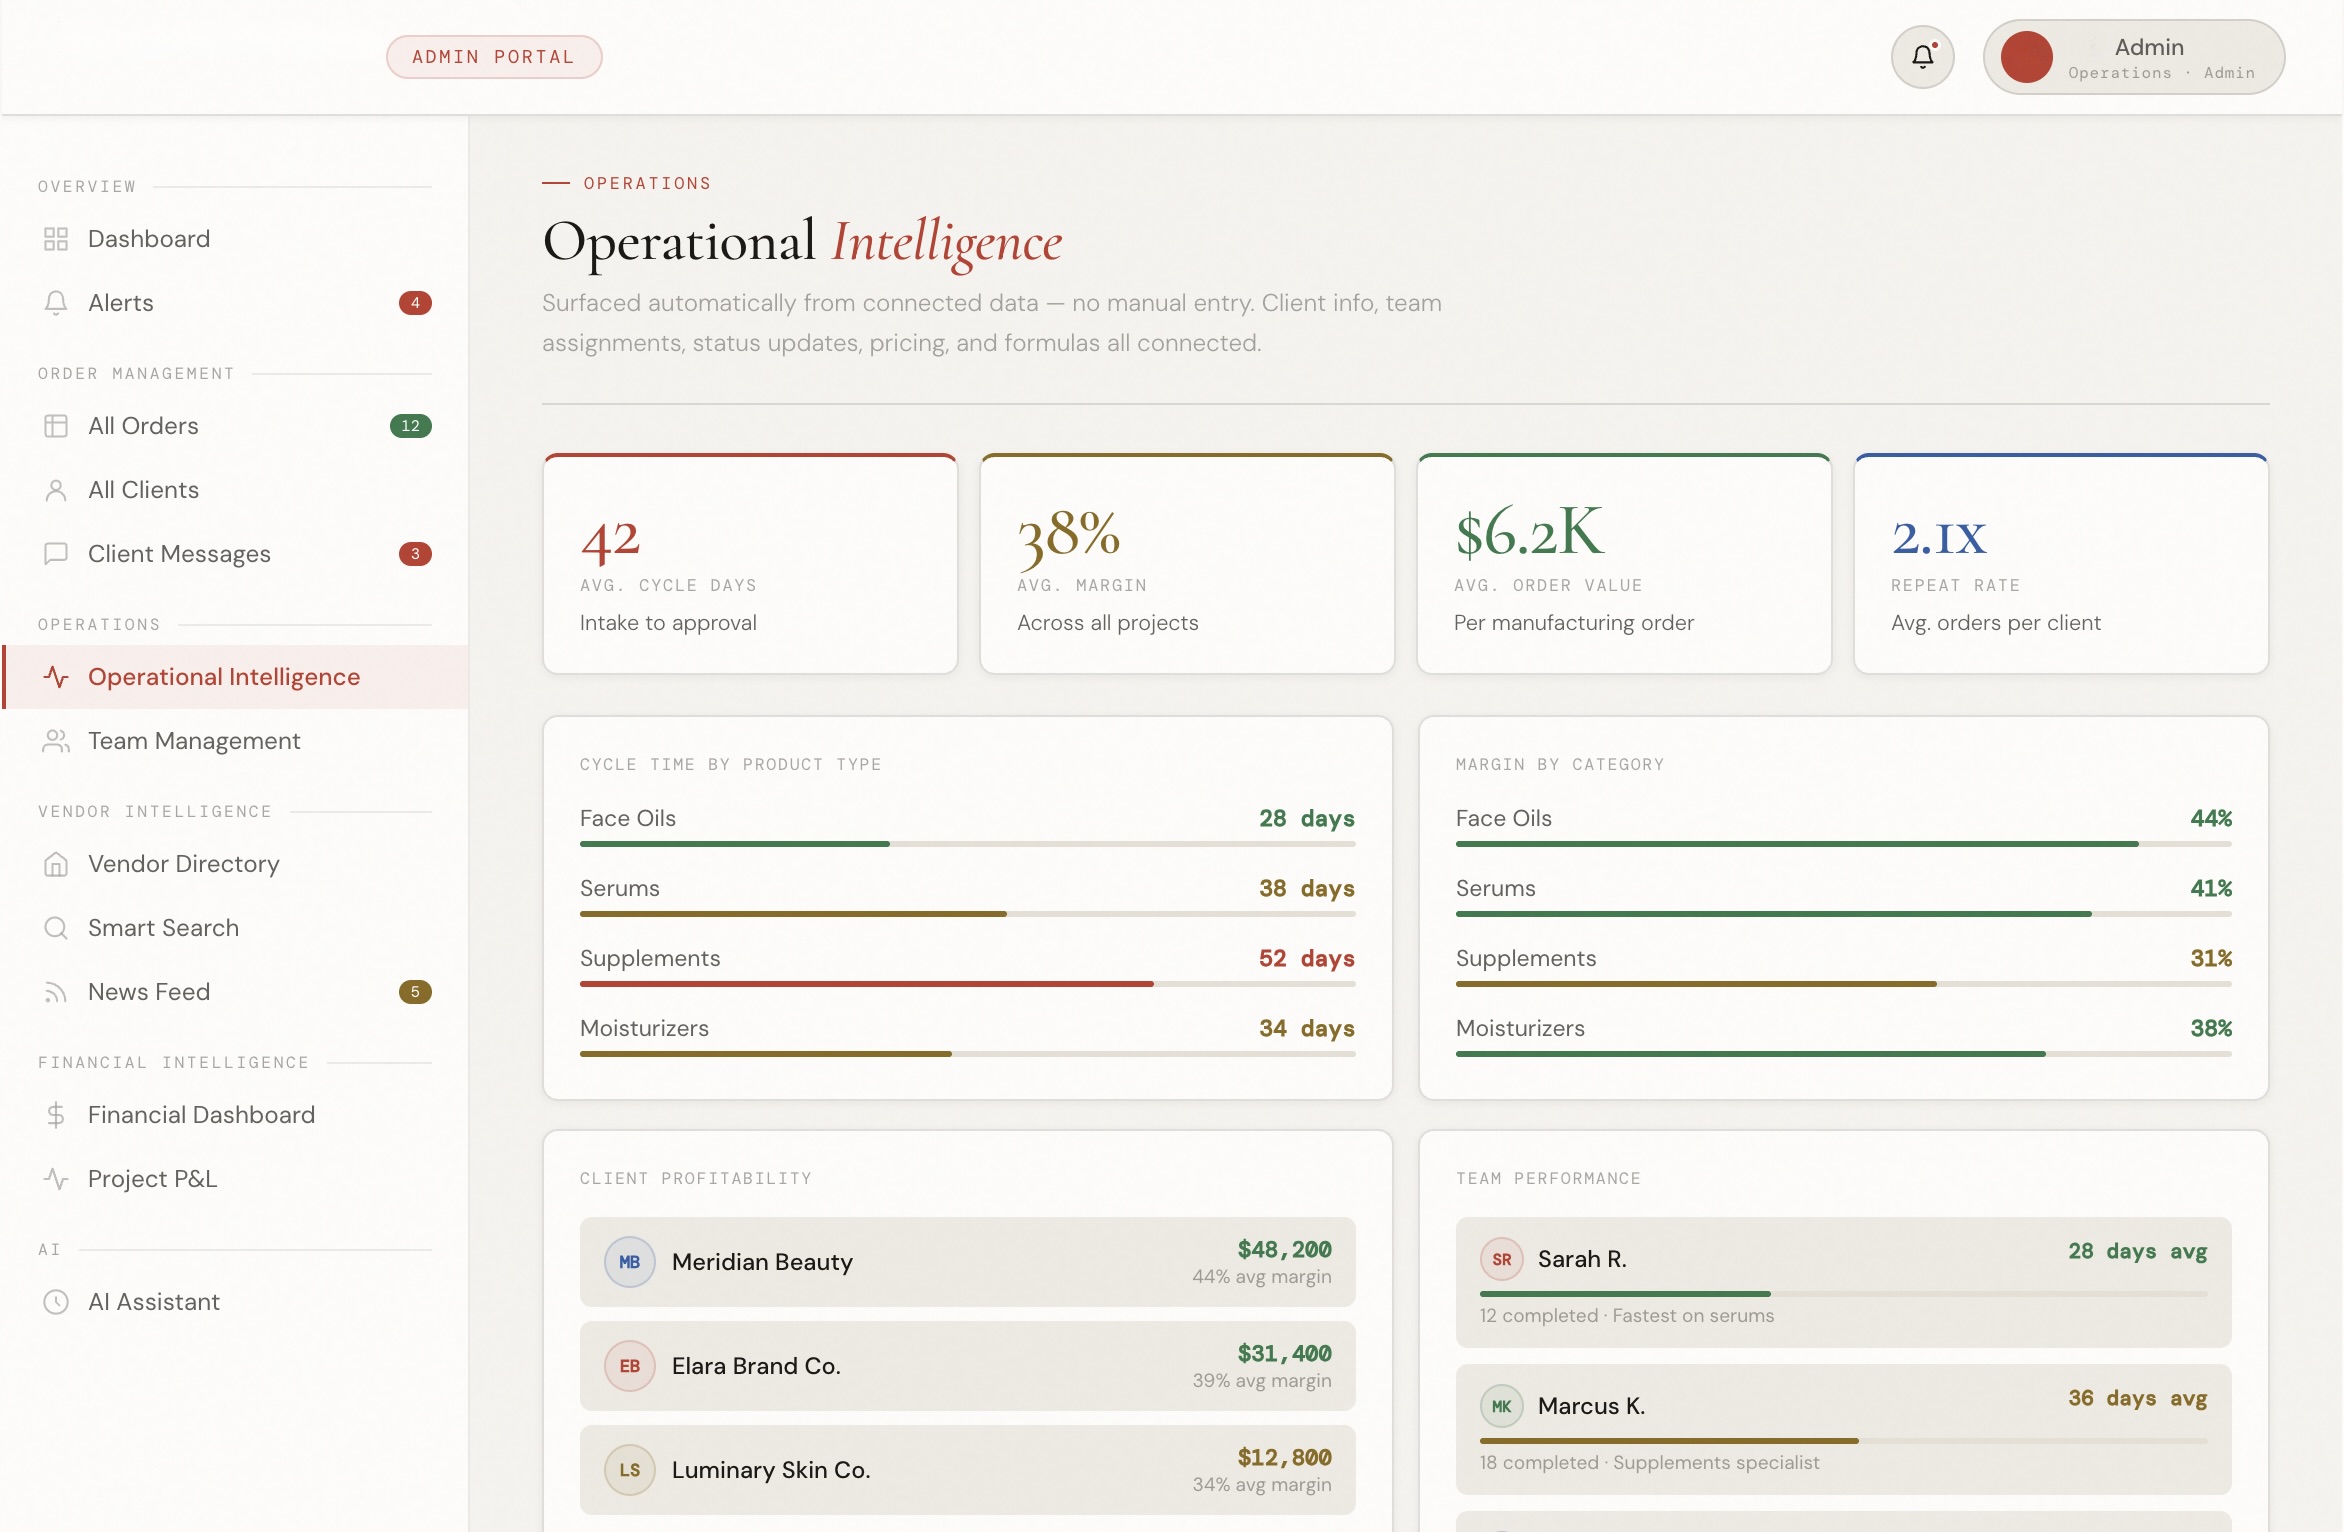Click the Client Messages badge showing 3
This screenshot has height=1532, width=2344.
pyautogui.click(x=415, y=554)
